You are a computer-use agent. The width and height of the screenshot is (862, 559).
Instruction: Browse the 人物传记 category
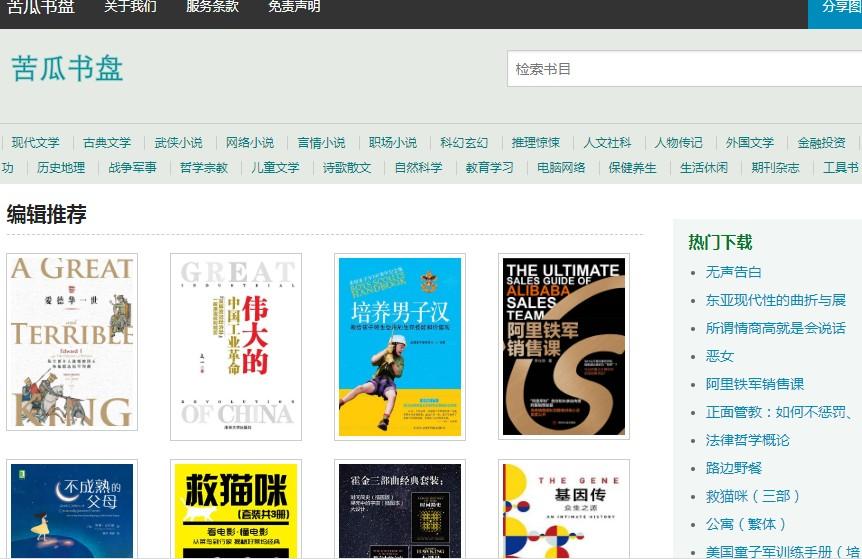[679, 143]
